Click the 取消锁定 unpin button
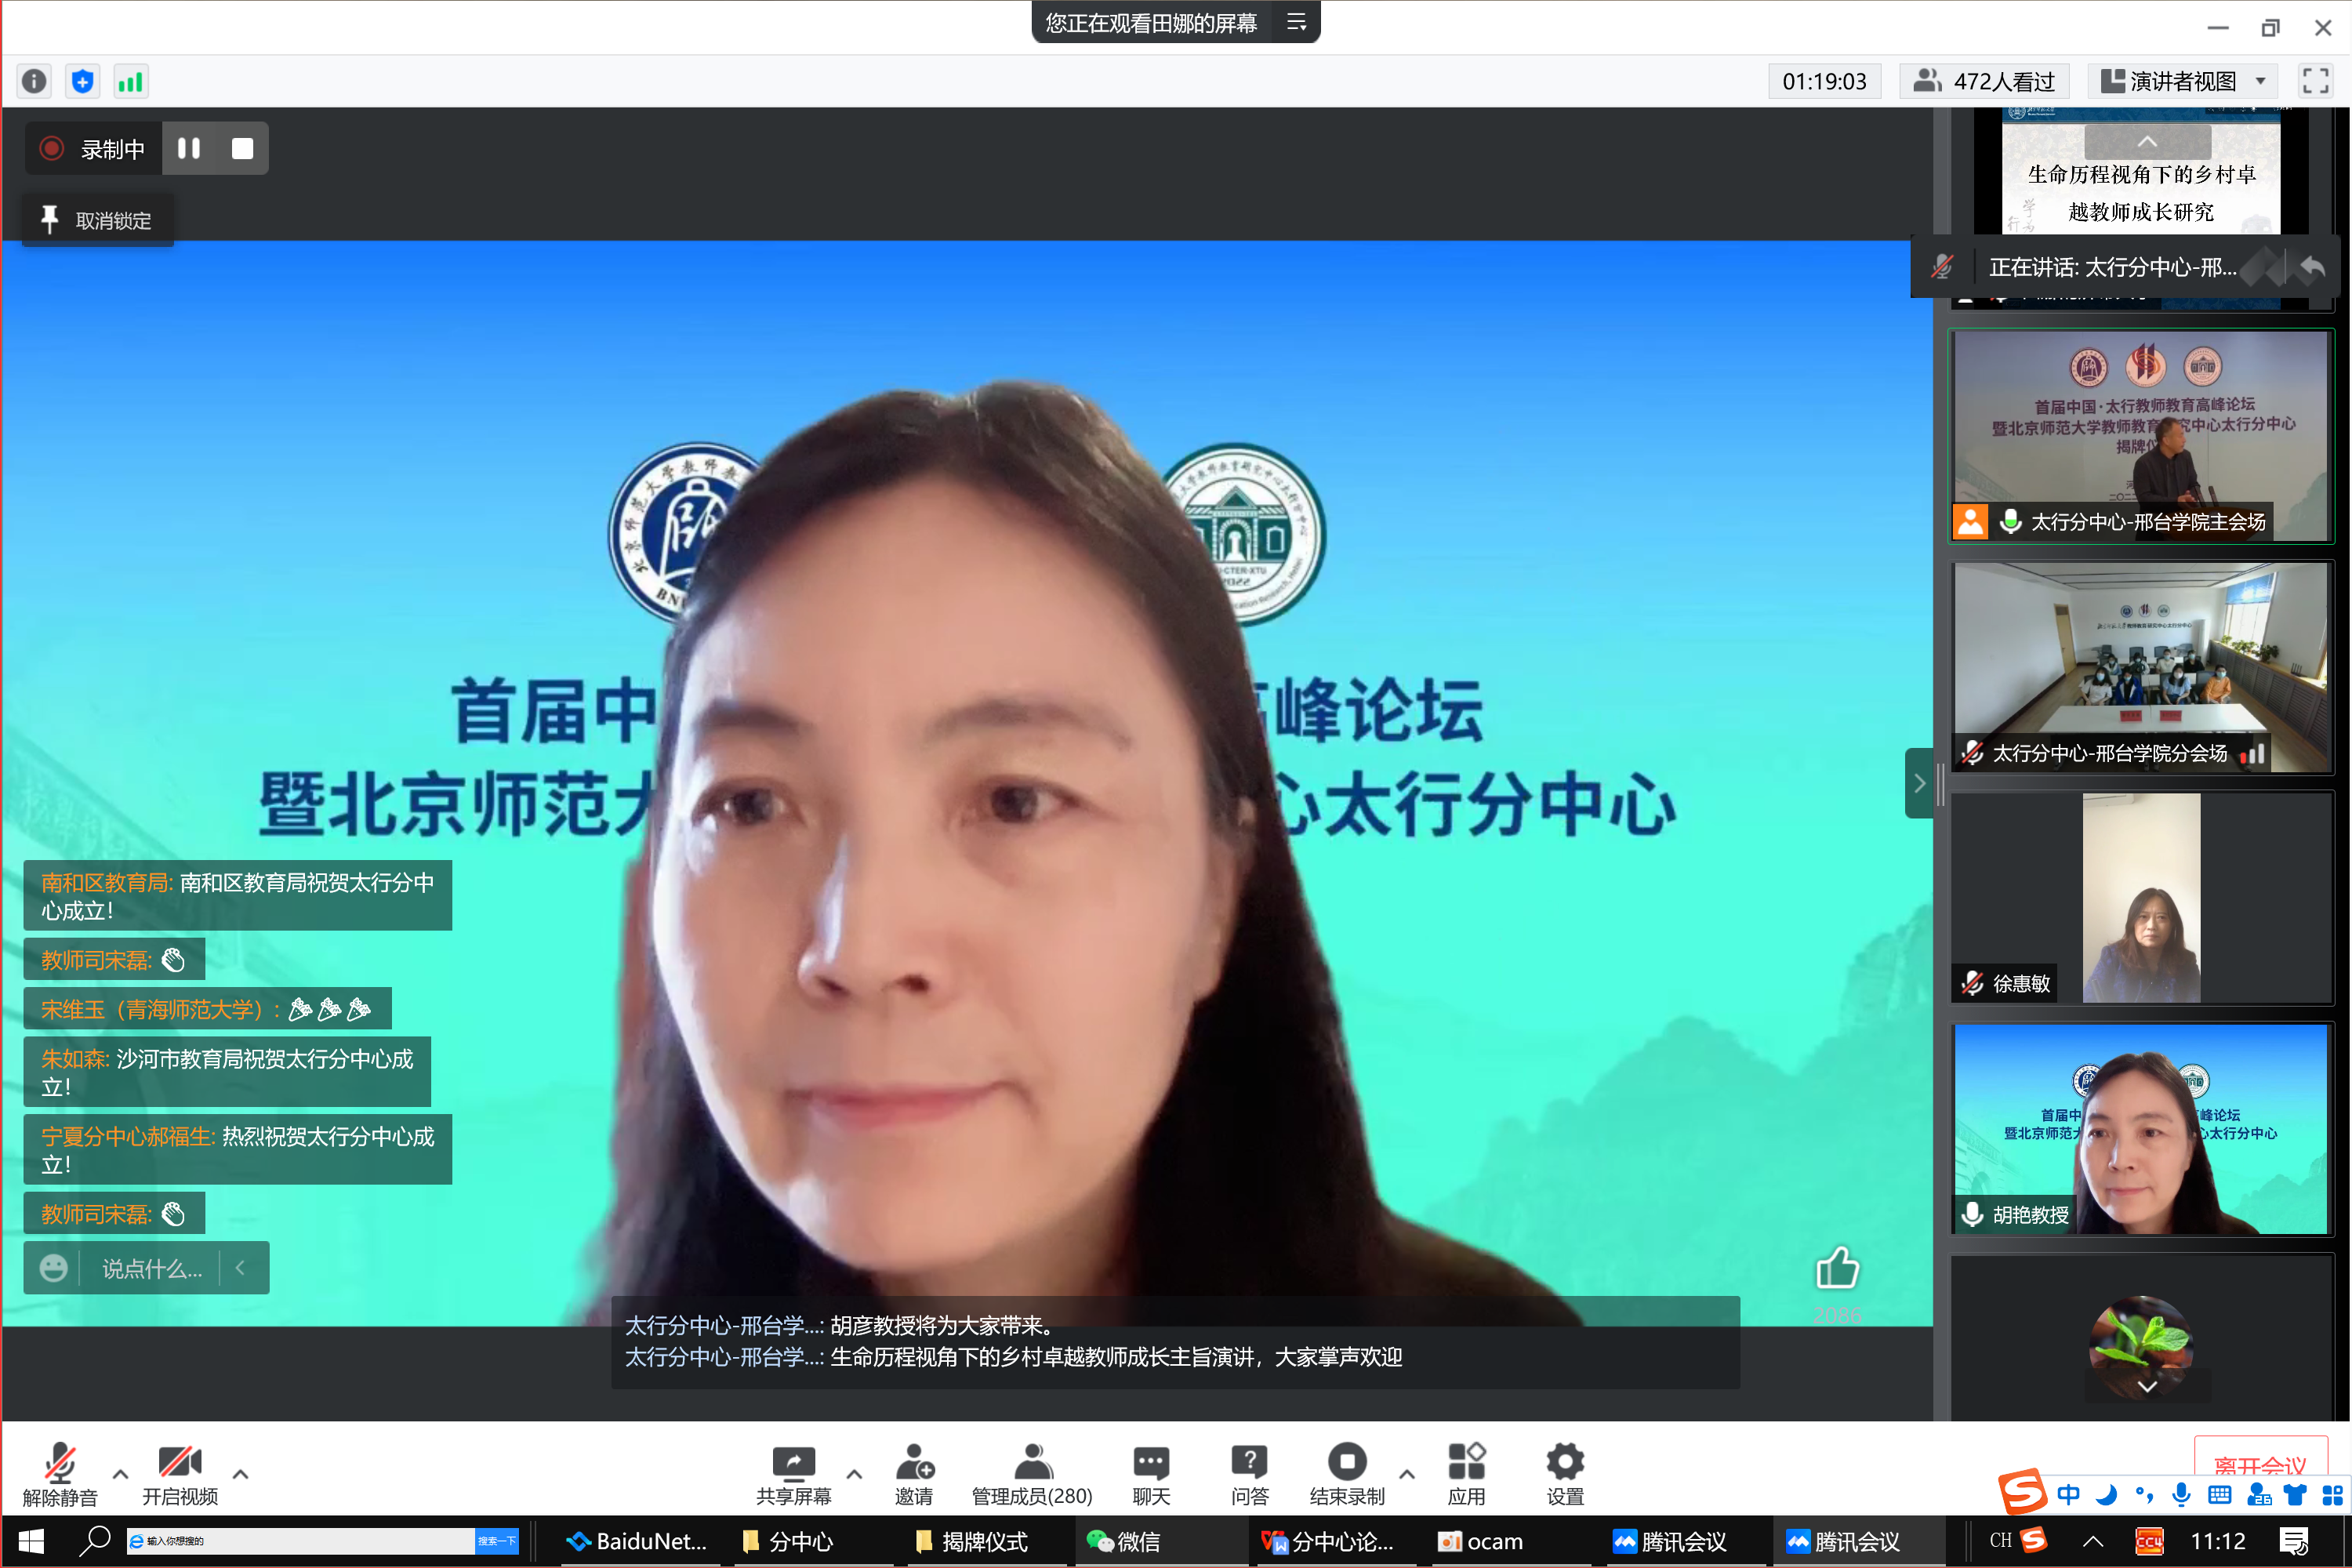This screenshot has height=1568, width=2352. [97, 220]
